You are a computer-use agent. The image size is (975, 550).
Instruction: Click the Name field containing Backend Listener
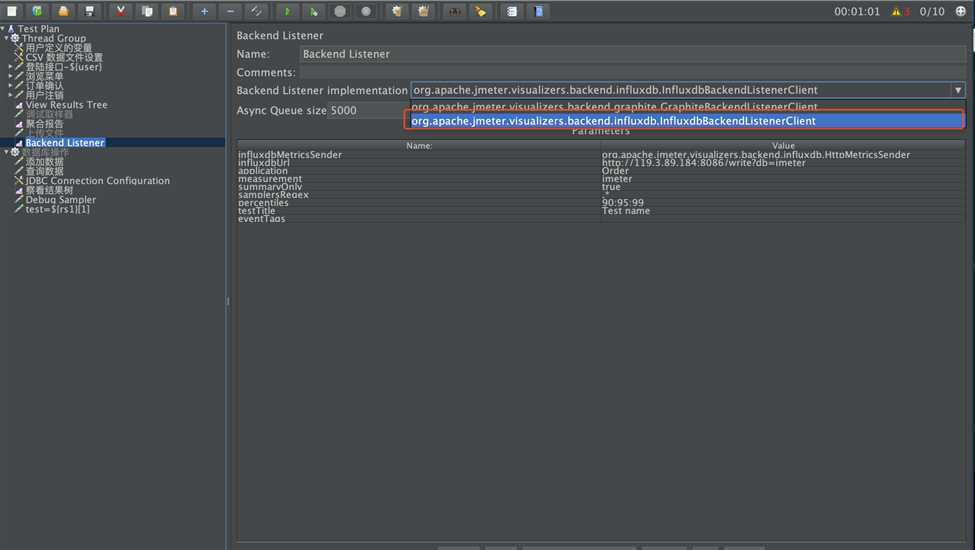click(633, 54)
